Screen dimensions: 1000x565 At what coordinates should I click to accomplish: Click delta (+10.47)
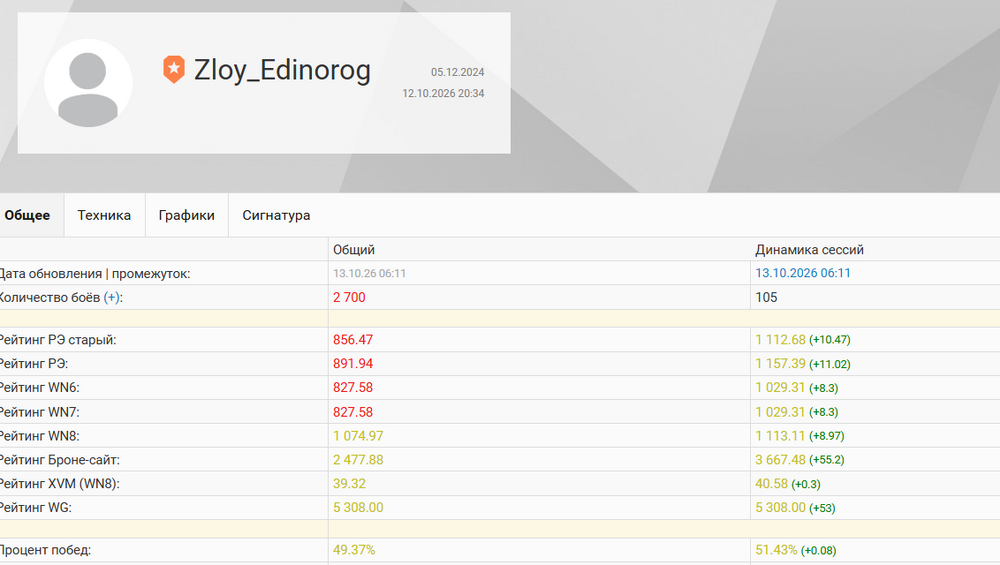pos(830,340)
